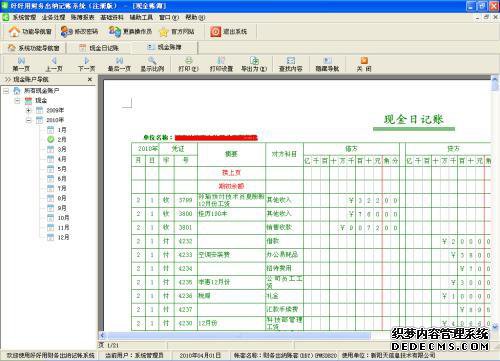Click the 打印 printer icon
Screen dimensions: 500x361
tap(189, 60)
